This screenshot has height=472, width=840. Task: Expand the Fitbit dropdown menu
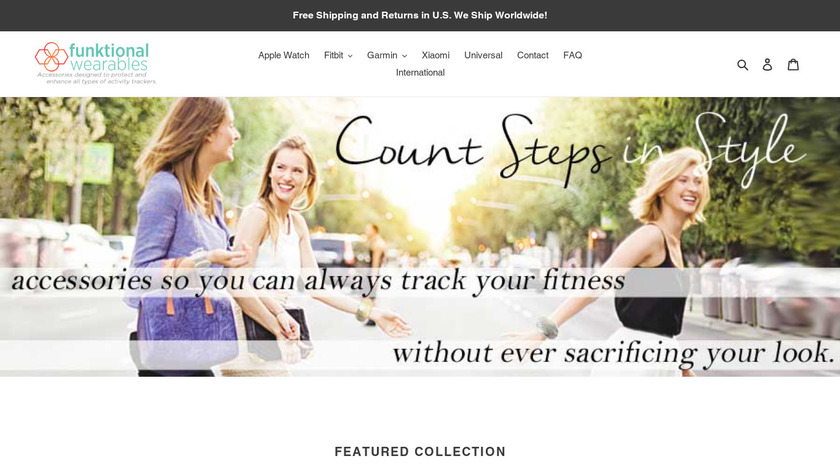click(338, 55)
